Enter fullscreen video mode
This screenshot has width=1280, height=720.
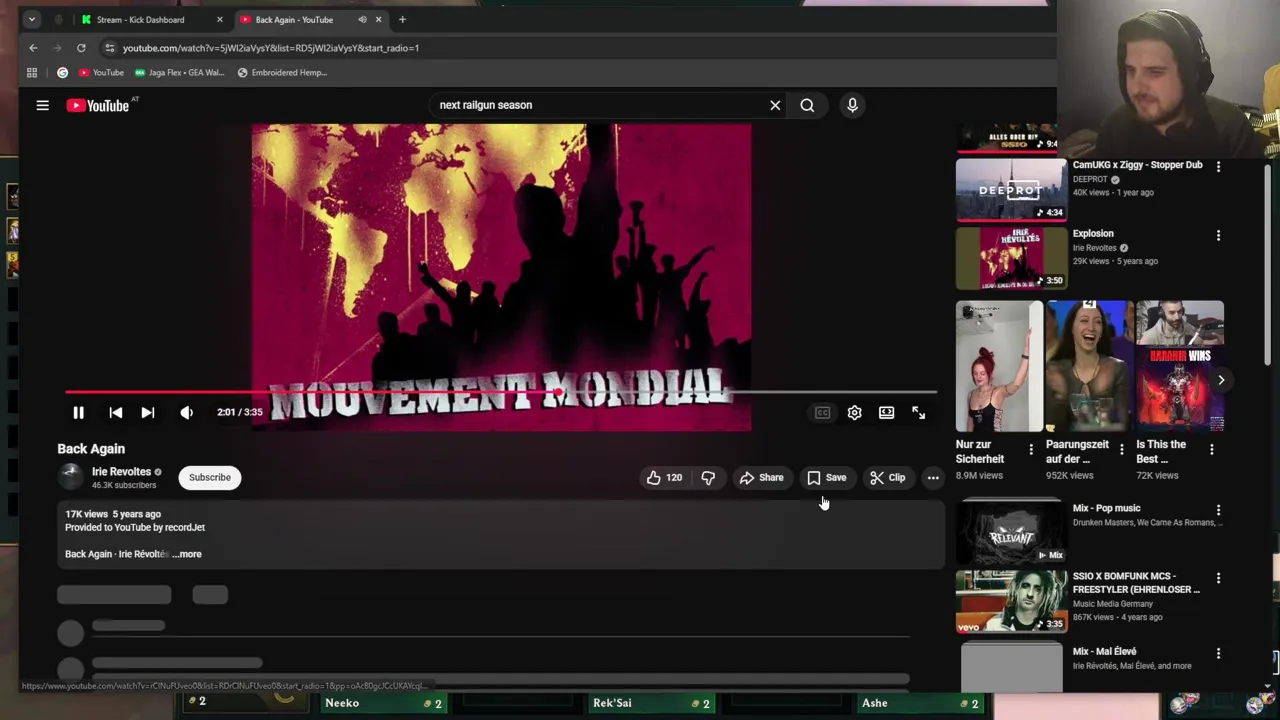click(x=918, y=412)
